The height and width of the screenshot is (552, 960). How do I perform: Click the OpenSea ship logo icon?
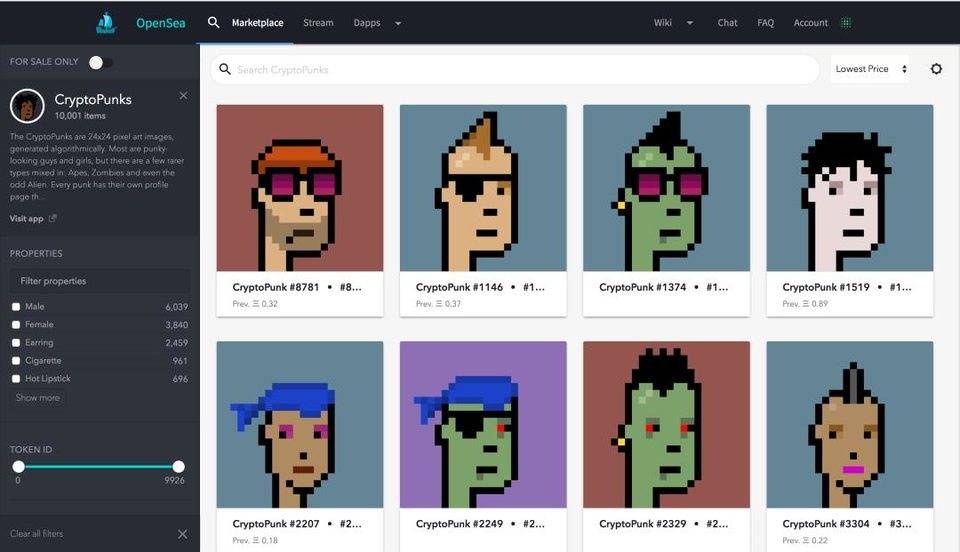point(107,23)
